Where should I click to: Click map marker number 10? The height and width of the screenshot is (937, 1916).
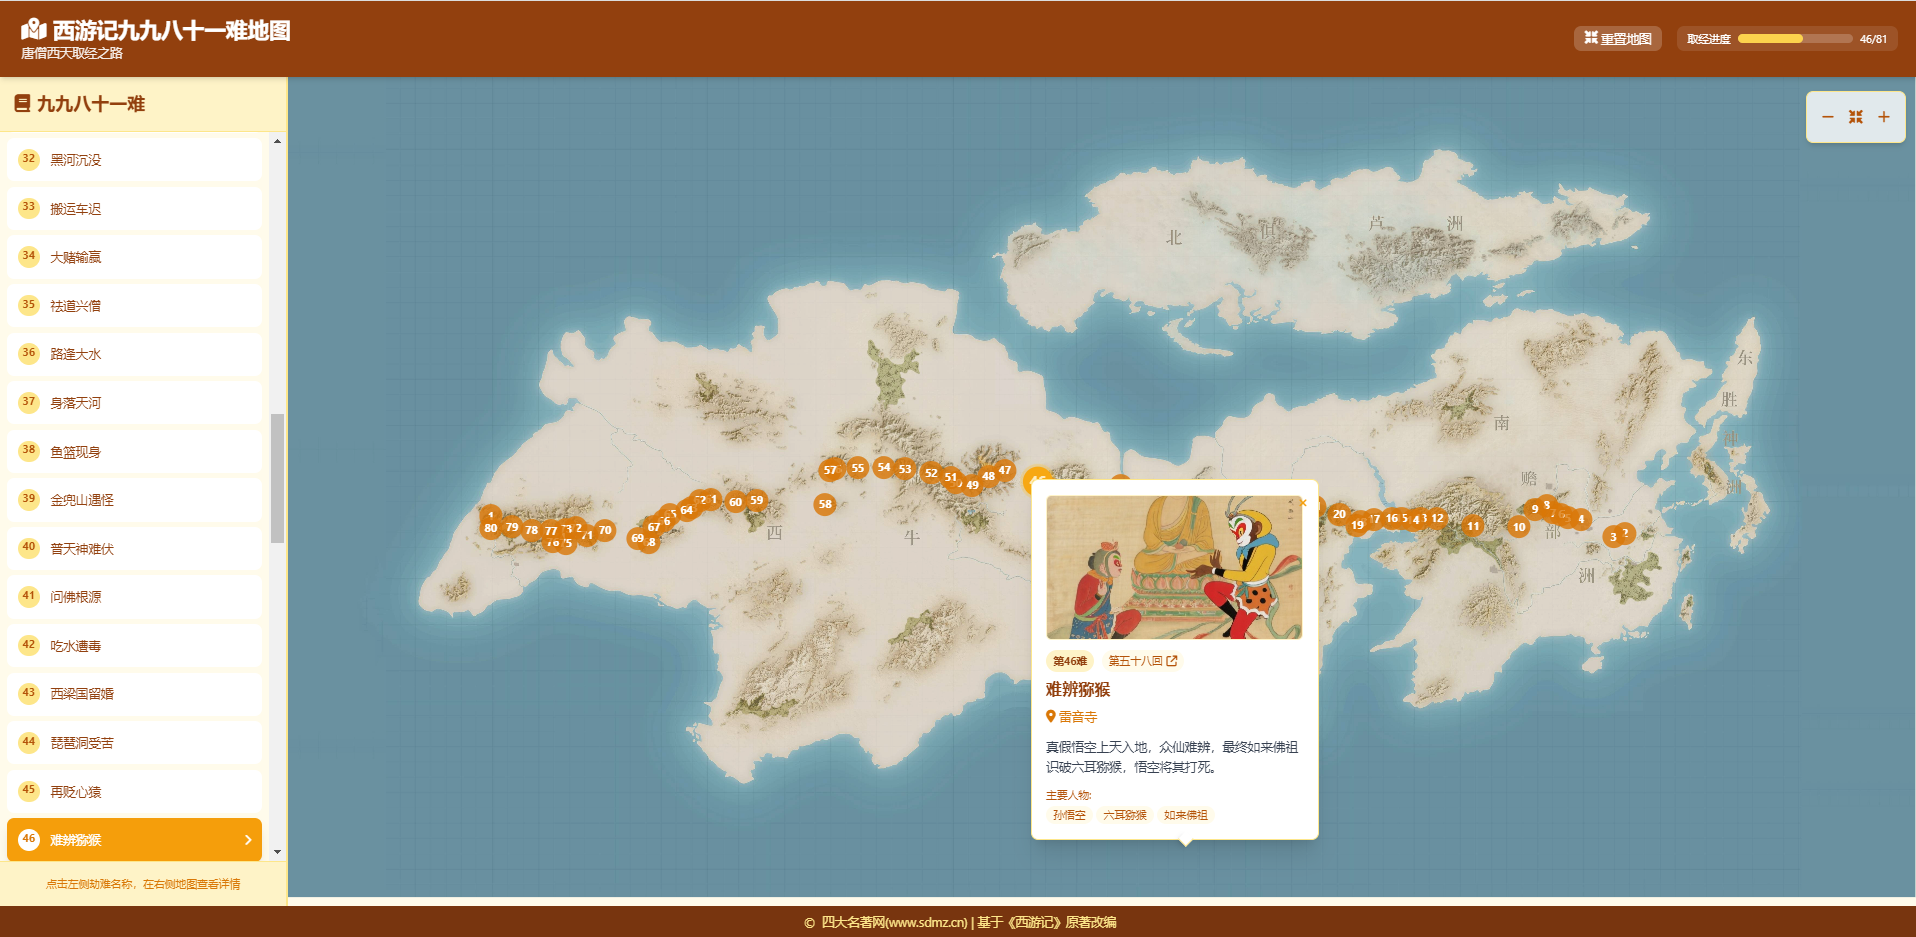(1519, 527)
